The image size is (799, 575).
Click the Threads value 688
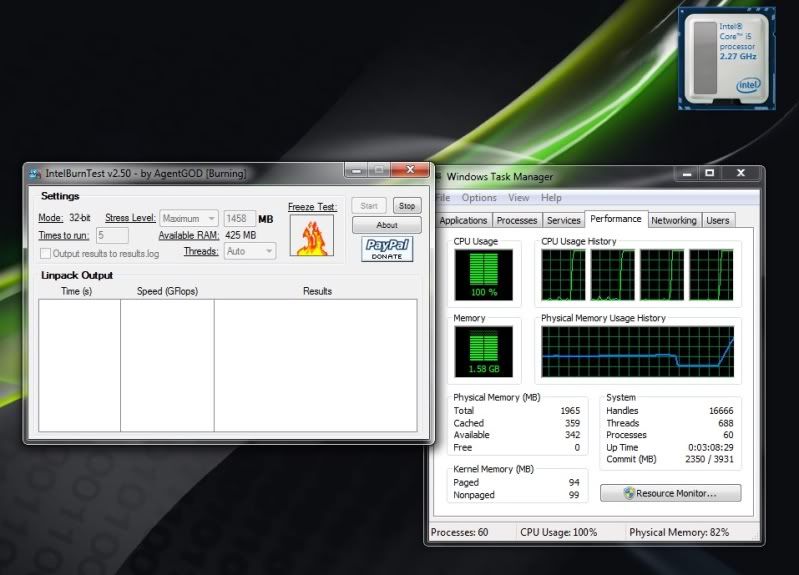[x=726, y=423]
